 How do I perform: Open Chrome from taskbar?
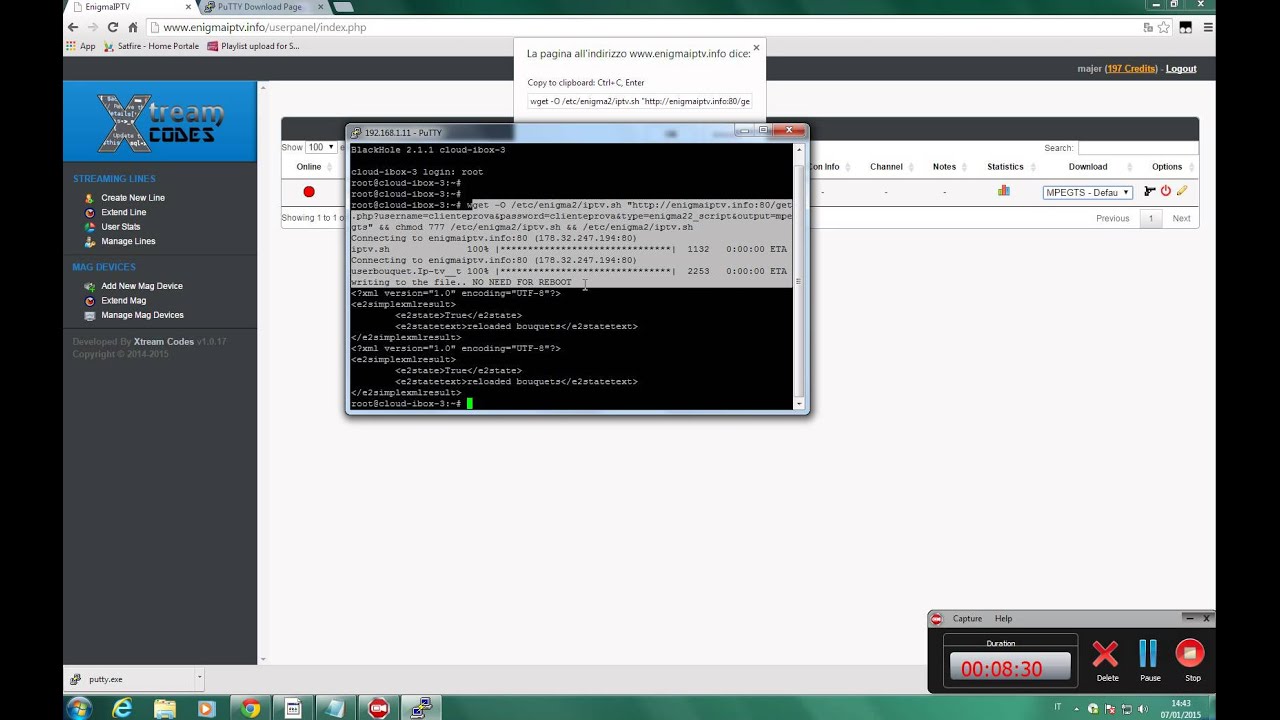(x=250, y=708)
